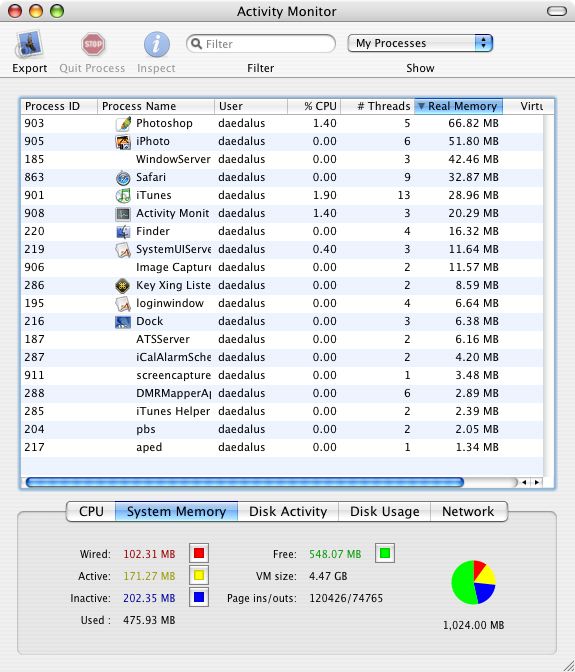
Task: Click the Key Xing Listener icon
Action: [123, 285]
